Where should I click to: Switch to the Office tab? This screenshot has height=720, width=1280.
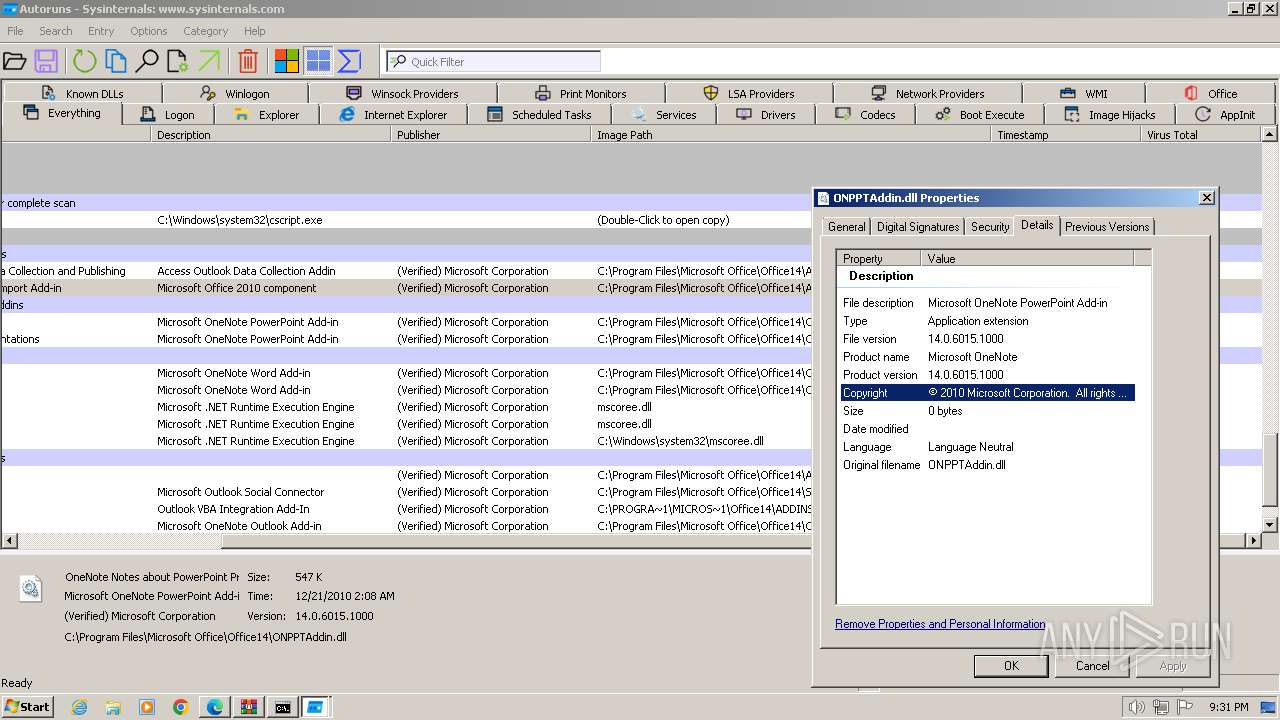[x=1211, y=93]
